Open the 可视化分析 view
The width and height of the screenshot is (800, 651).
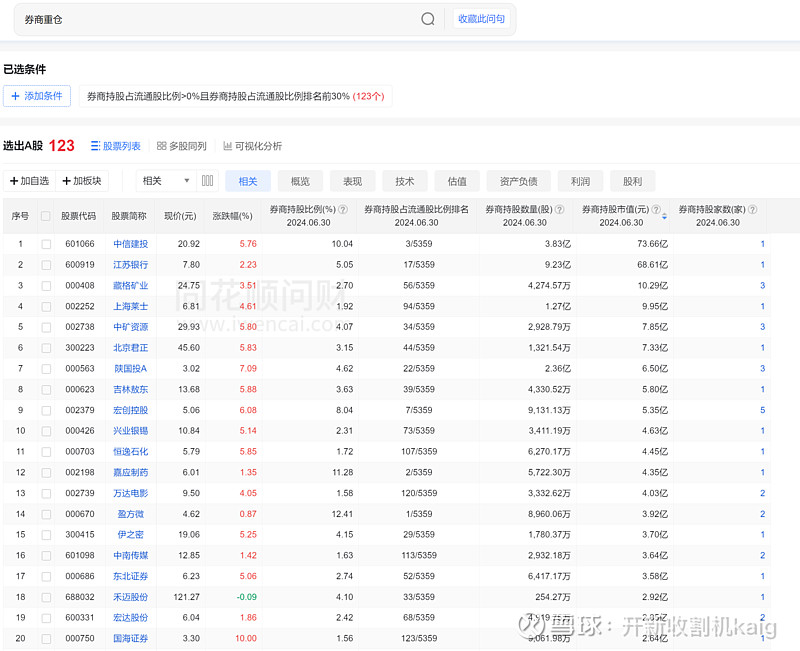[253, 146]
